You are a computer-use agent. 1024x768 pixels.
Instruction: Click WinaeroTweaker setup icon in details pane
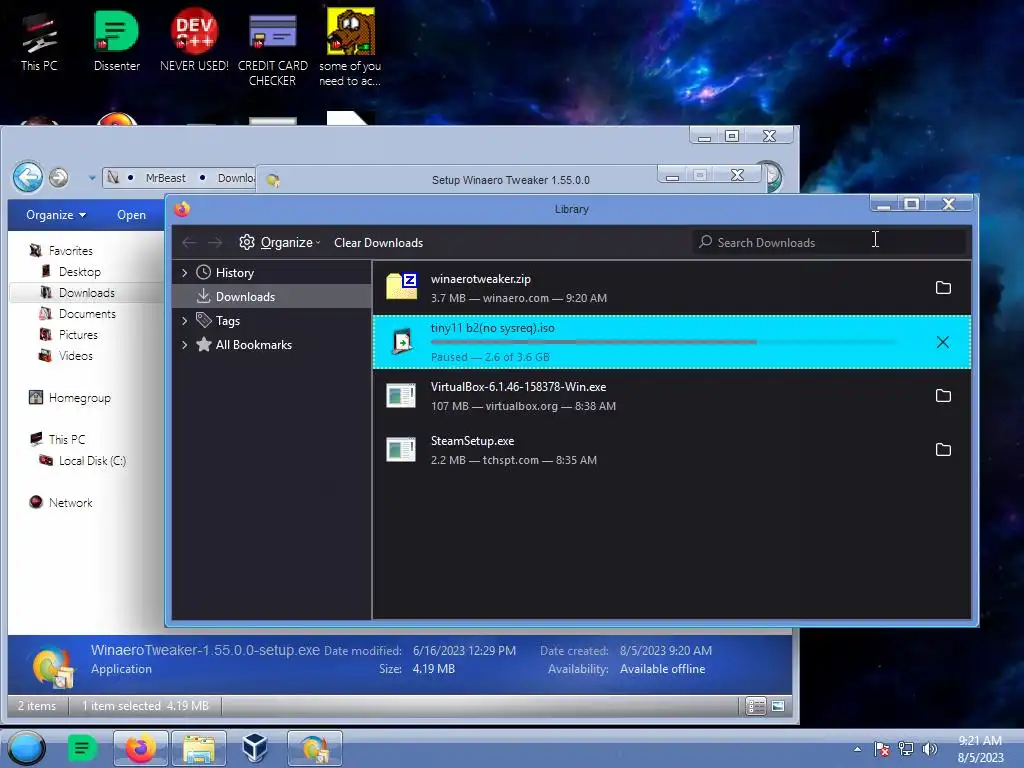[x=52, y=666]
